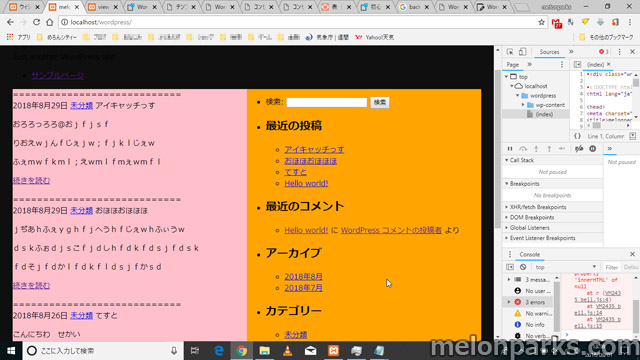Open the DevTools customize menu (three dots)

[x=620, y=52]
